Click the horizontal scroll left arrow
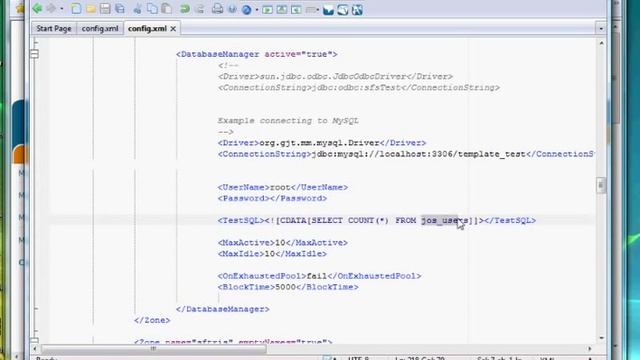640x360 pixels. click(x=35, y=349)
